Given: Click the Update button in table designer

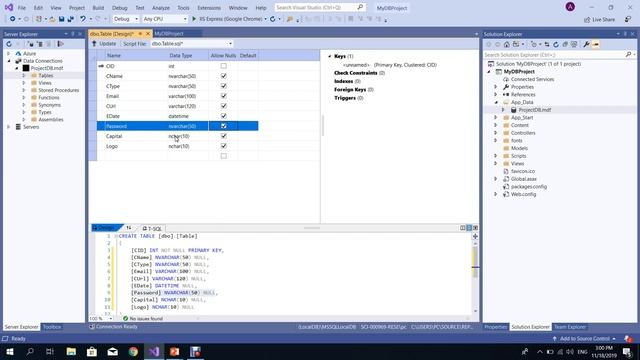Looking at the screenshot, I should point(104,44).
